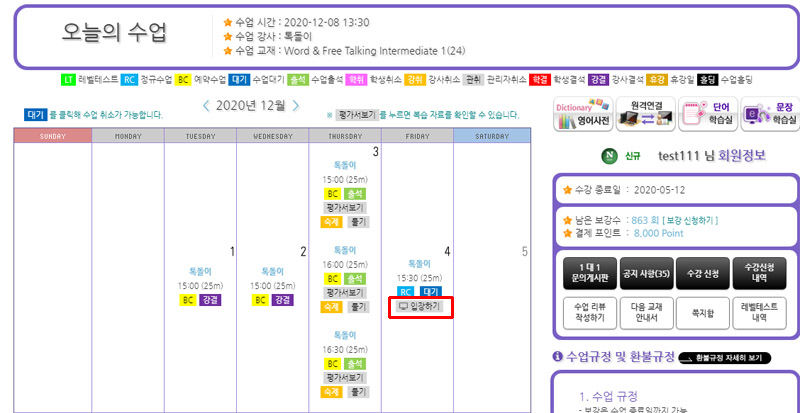The width and height of the screenshot is (800, 413).
Task: Open 레벨테스트 내역 history
Action: click(x=761, y=312)
